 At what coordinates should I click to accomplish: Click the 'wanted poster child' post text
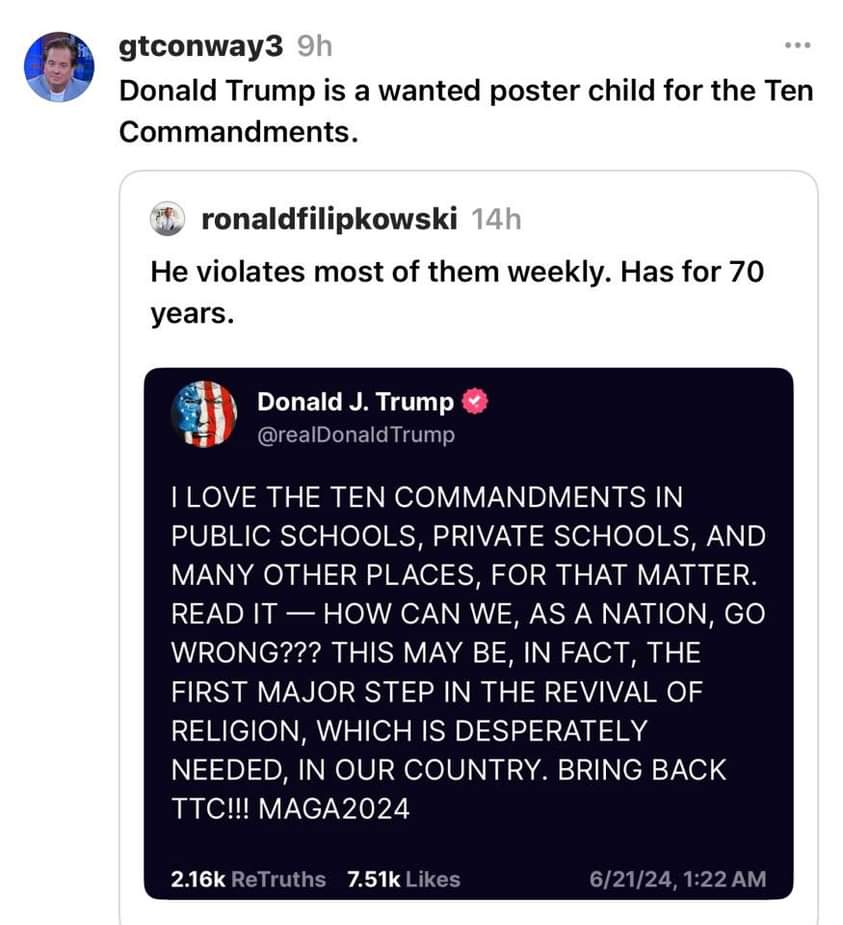coord(466,111)
